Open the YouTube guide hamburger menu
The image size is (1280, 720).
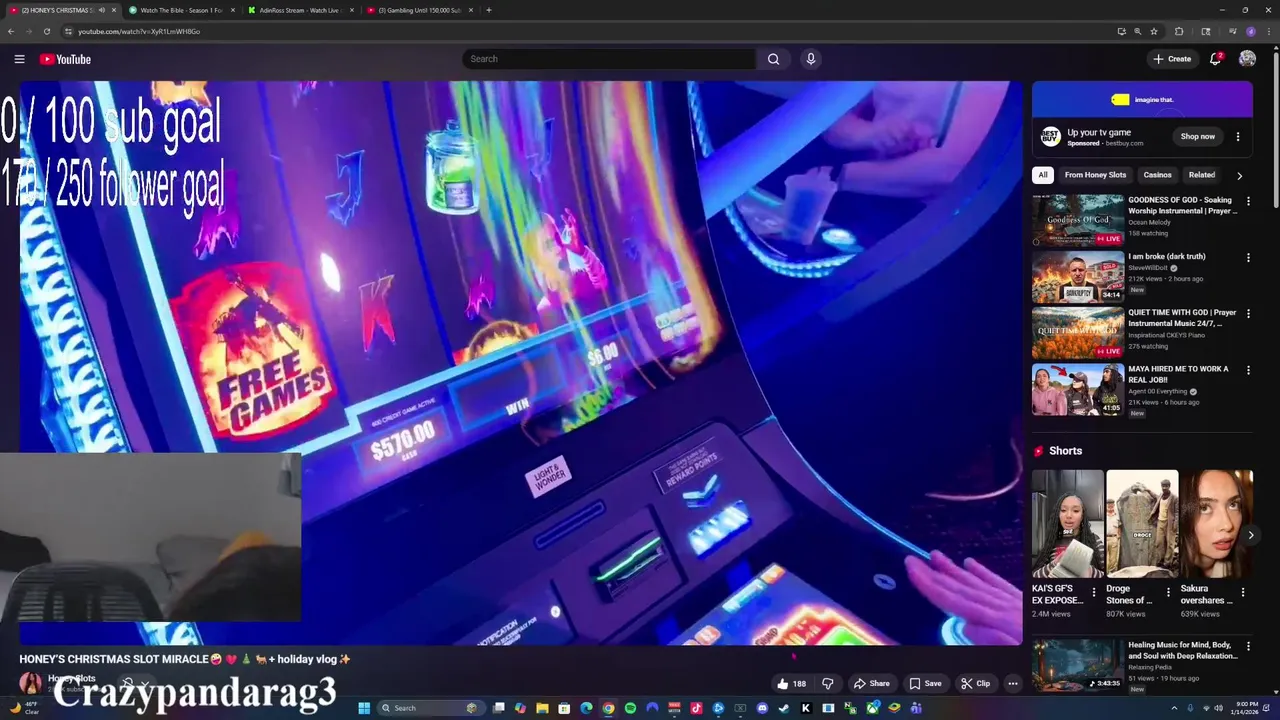pos(19,59)
